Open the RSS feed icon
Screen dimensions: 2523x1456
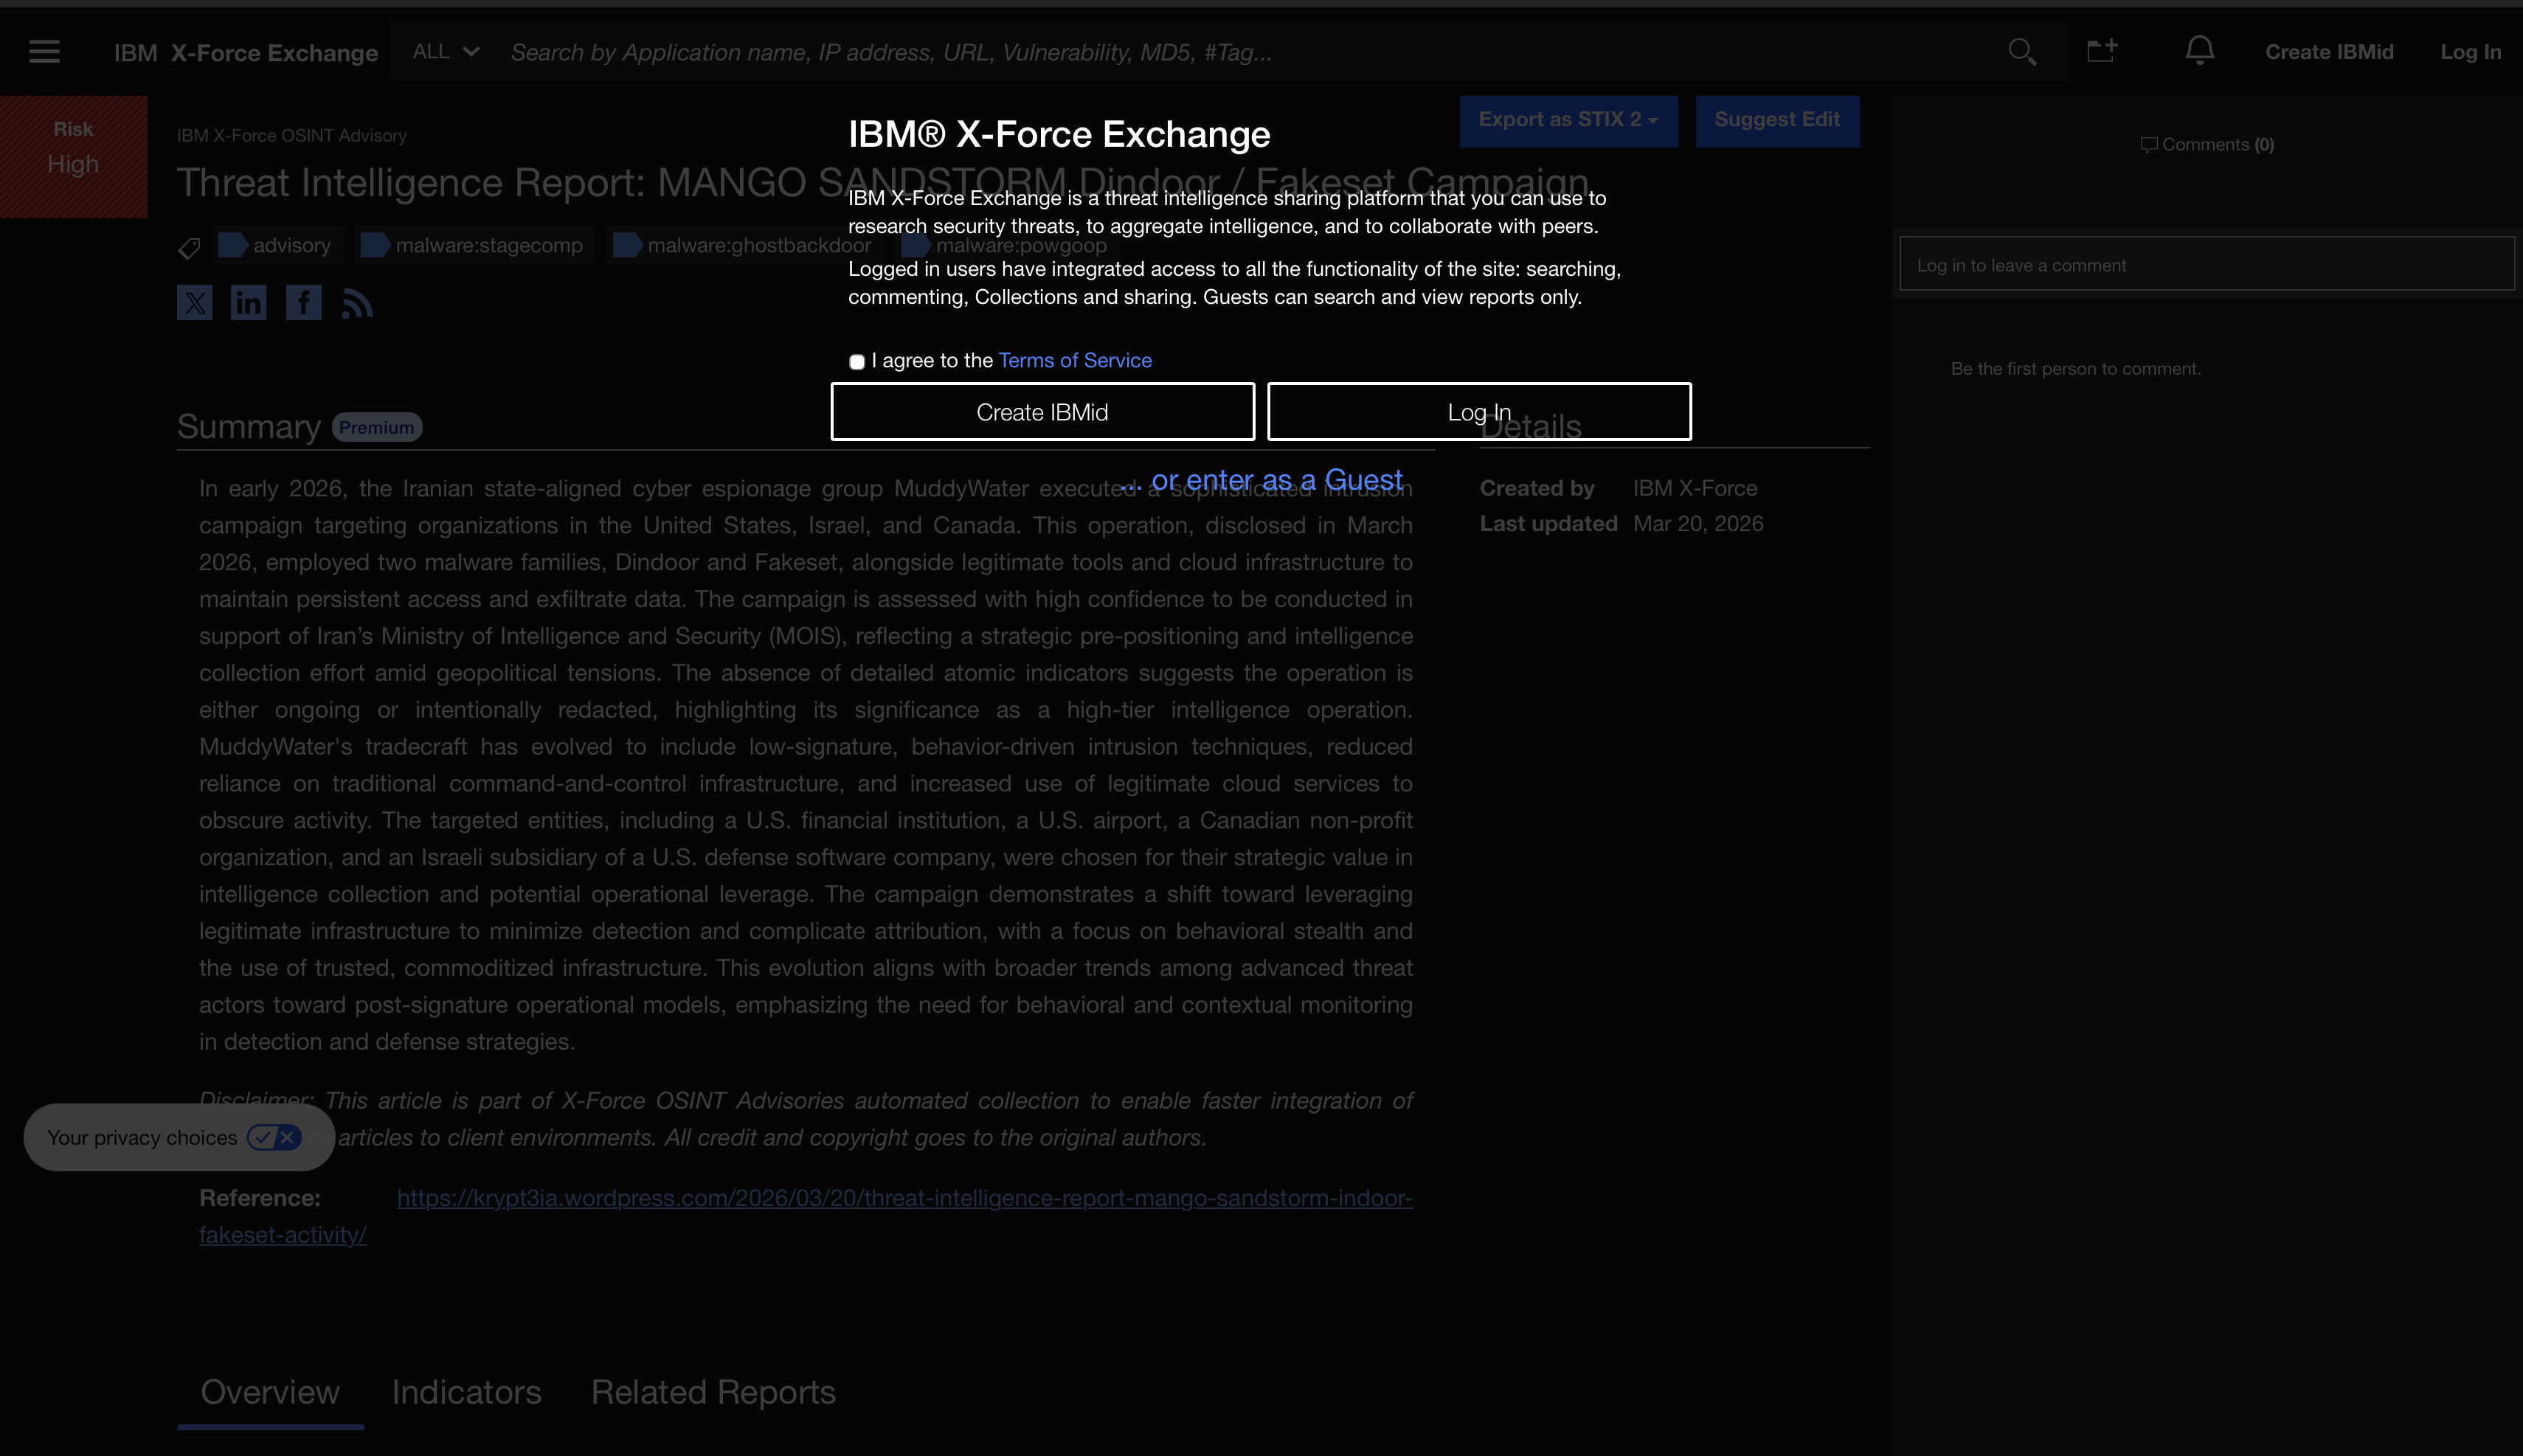(357, 303)
